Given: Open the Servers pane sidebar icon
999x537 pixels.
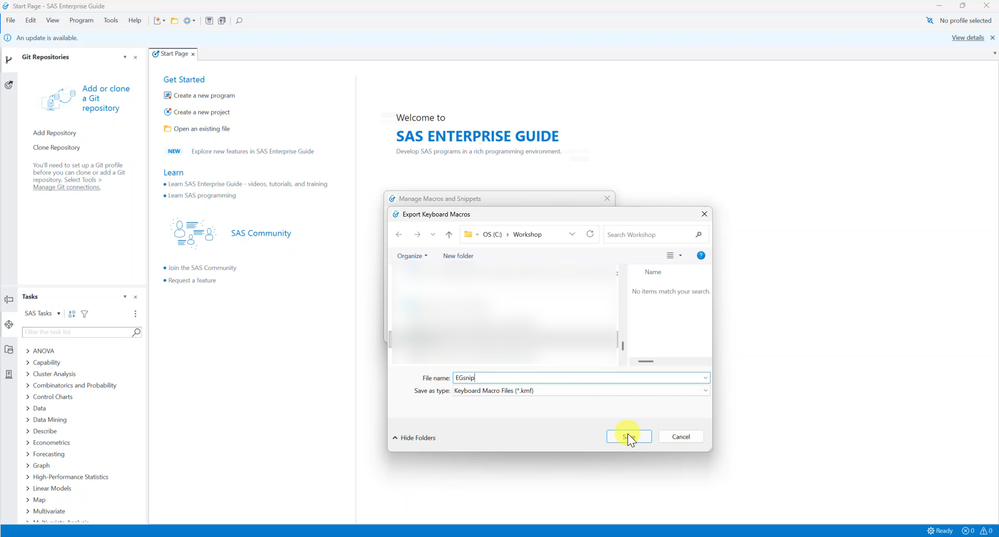Looking at the screenshot, I should 9,349.
